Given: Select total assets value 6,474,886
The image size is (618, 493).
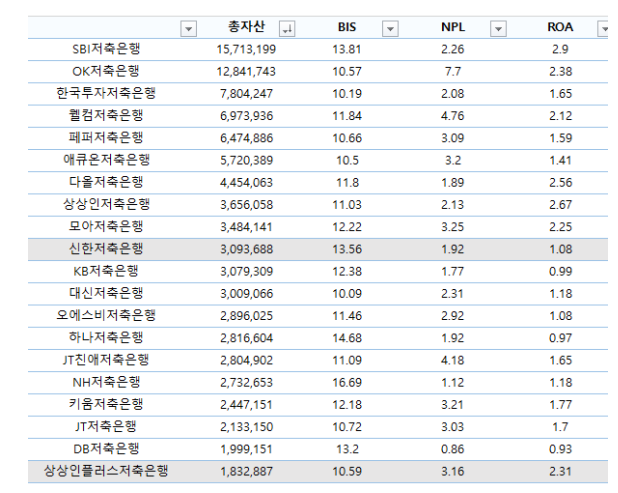Looking at the screenshot, I should point(246,138).
